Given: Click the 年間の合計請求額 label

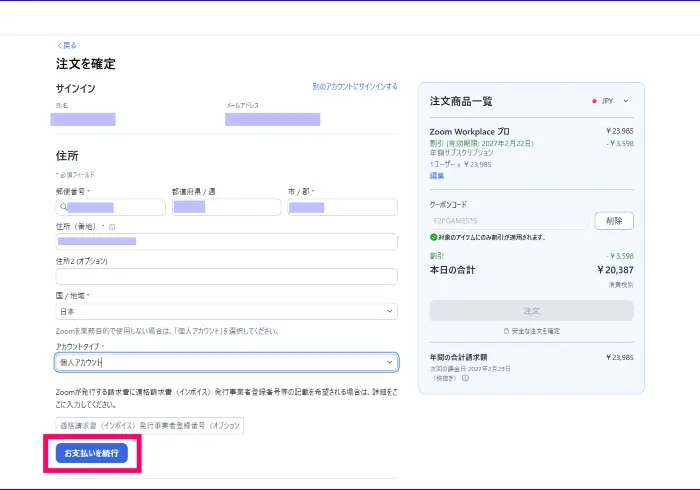Looking at the screenshot, I should [x=458, y=357].
